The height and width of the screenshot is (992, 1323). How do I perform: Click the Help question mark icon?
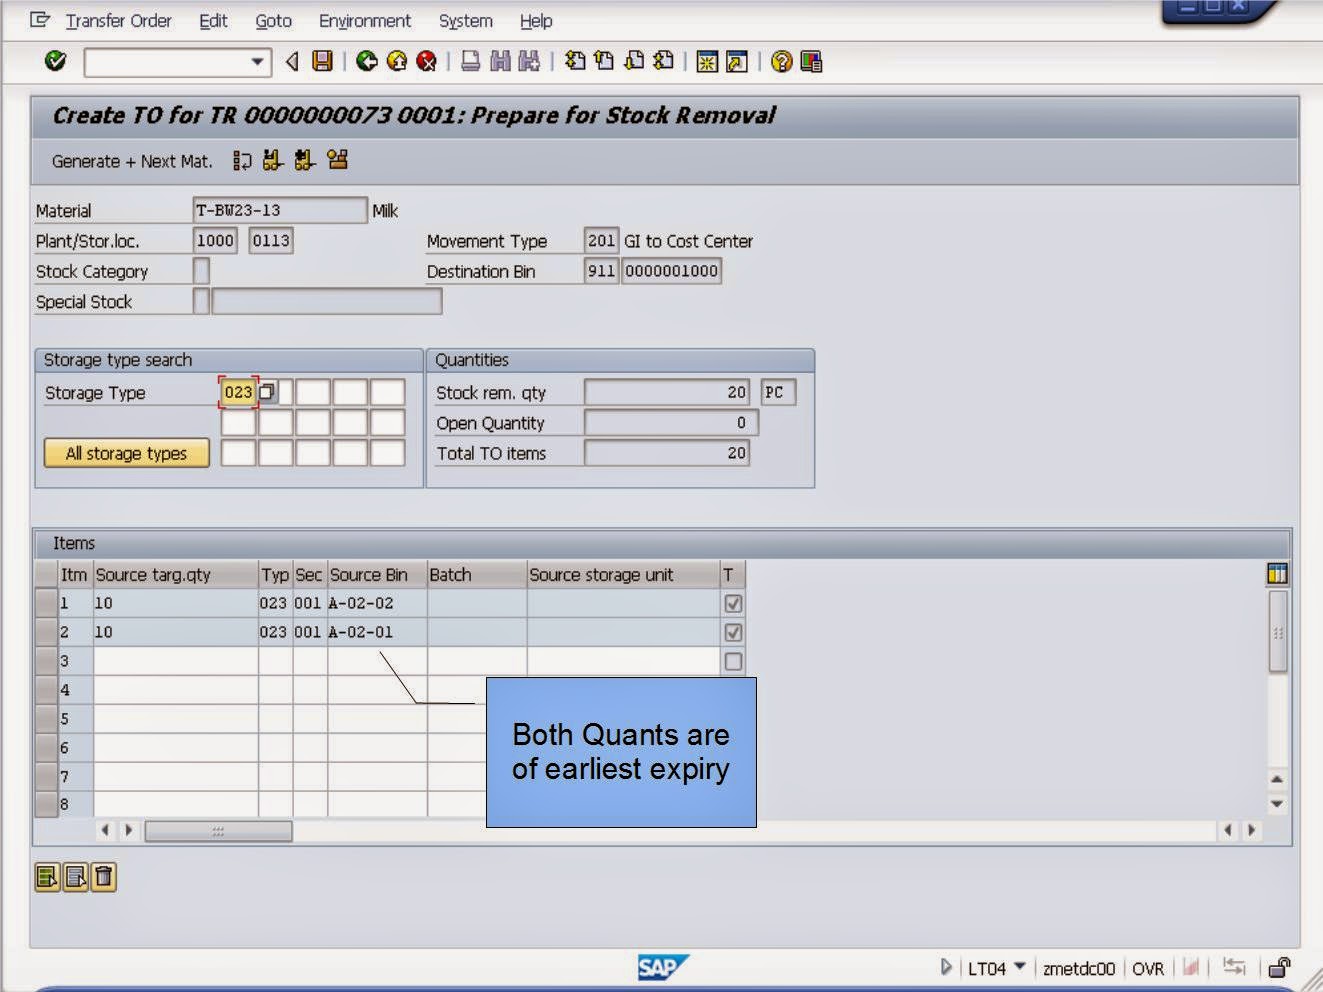[781, 61]
